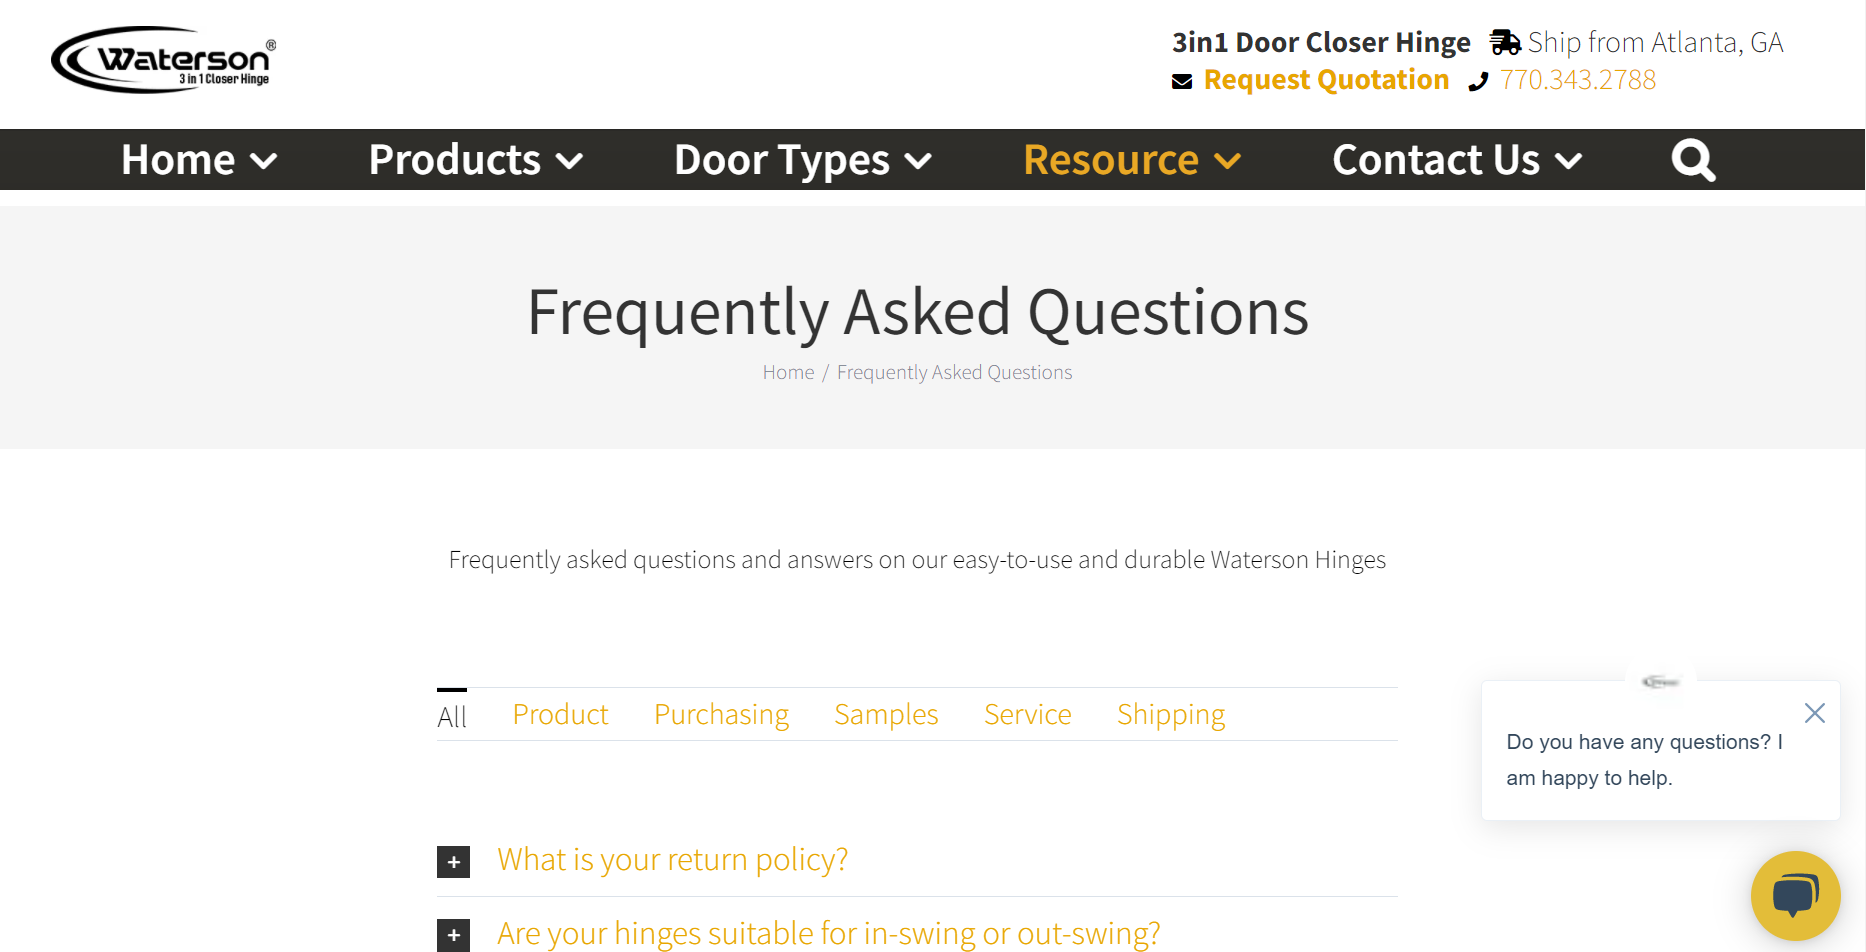Click the envelope icon beside Request Quotation
1866x952 pixels.
click(x=1182, y=81)
